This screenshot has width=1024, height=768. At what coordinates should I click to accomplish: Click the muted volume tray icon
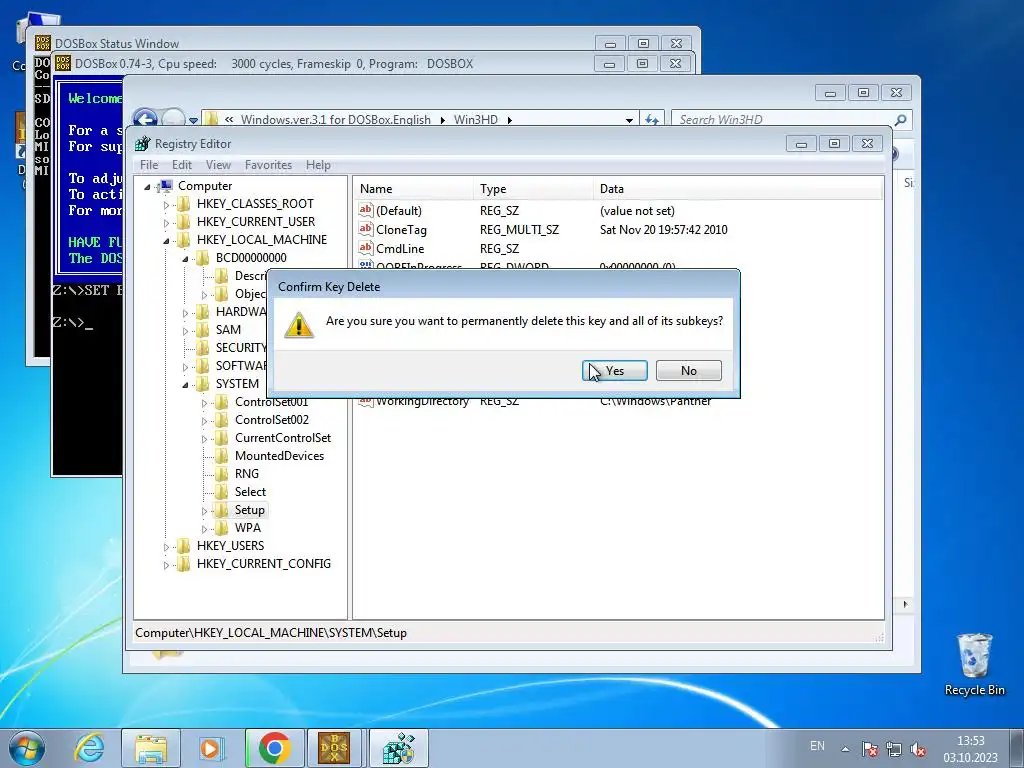(918, 749)
